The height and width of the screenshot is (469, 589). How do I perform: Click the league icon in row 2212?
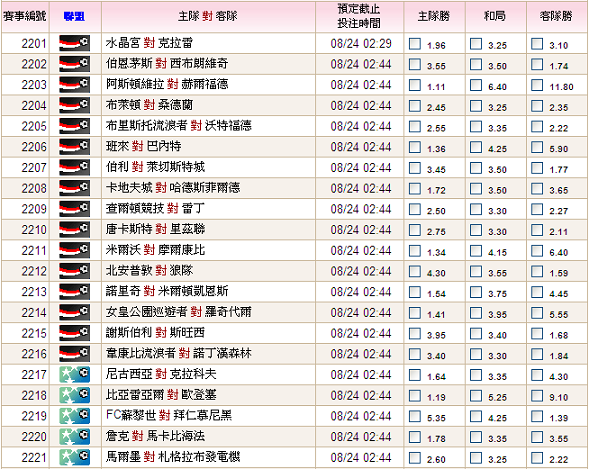[74, 271]
